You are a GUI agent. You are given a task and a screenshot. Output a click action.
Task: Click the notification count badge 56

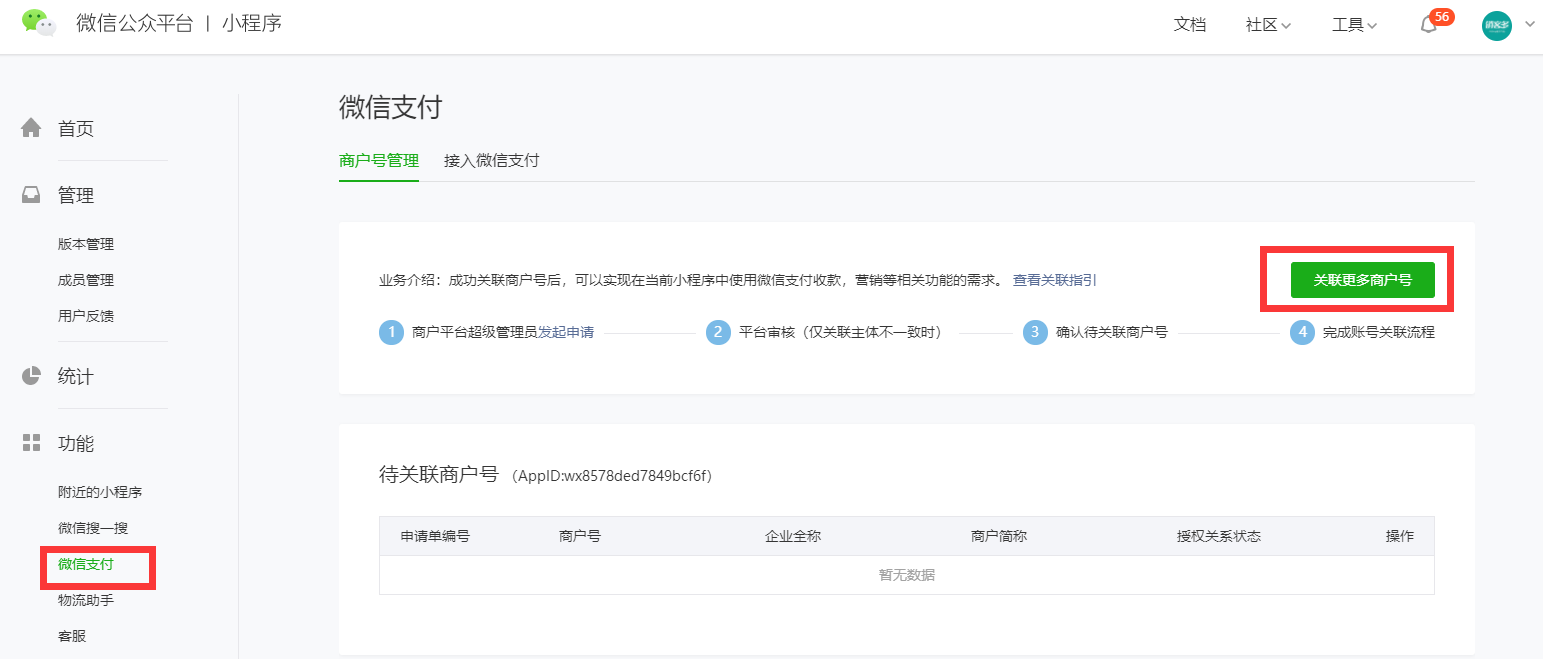[x=1442, y=17]
